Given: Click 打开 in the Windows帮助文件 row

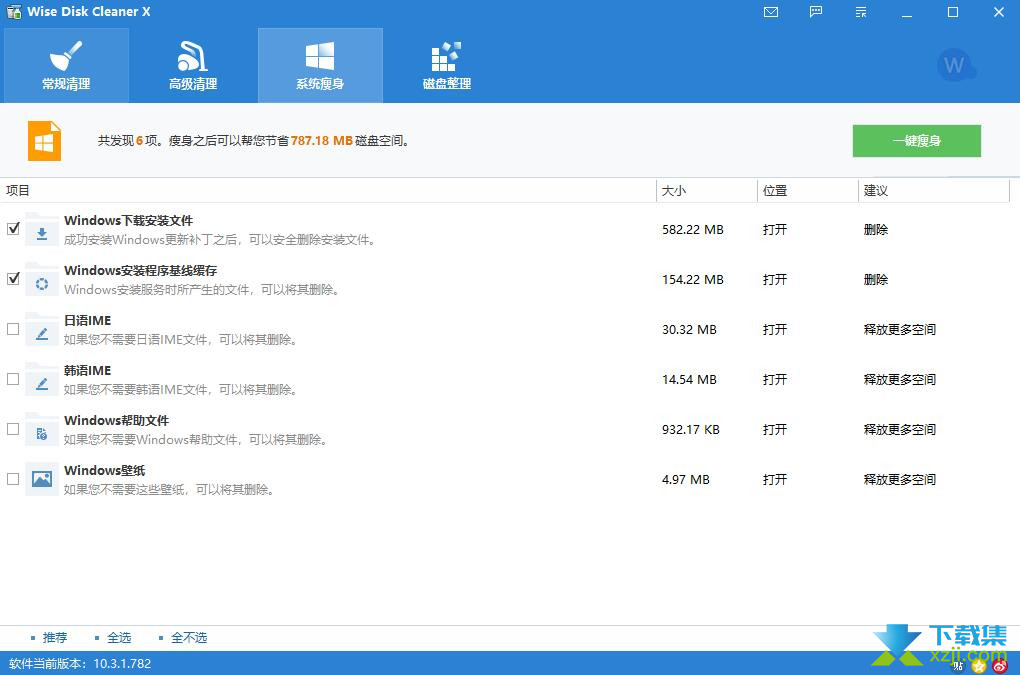Looking at the screenshot, I should [x=775, y=430].
